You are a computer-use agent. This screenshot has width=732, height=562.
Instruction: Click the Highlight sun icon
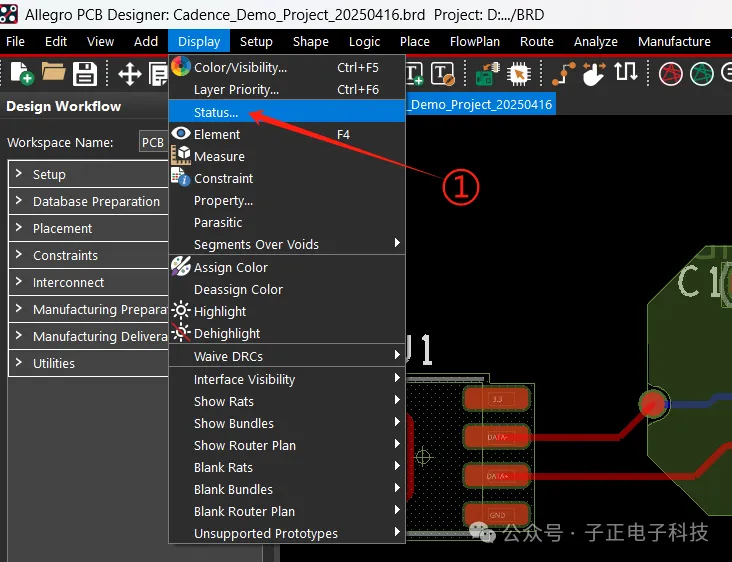click(181, 310)
